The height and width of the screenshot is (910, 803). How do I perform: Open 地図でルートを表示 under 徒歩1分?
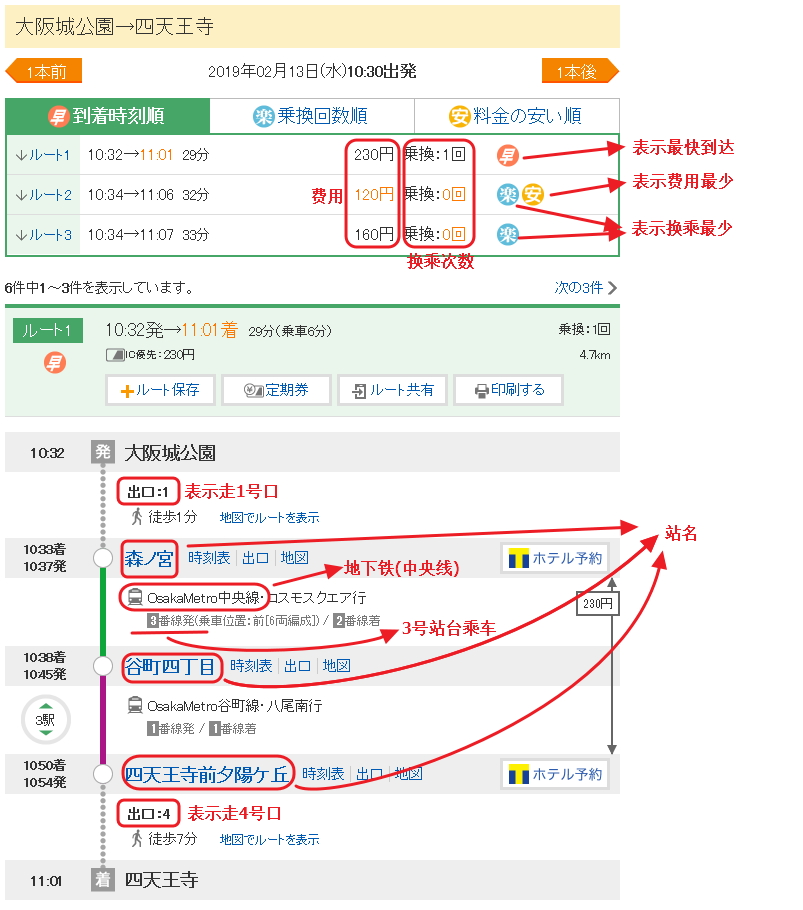(270, 518)
